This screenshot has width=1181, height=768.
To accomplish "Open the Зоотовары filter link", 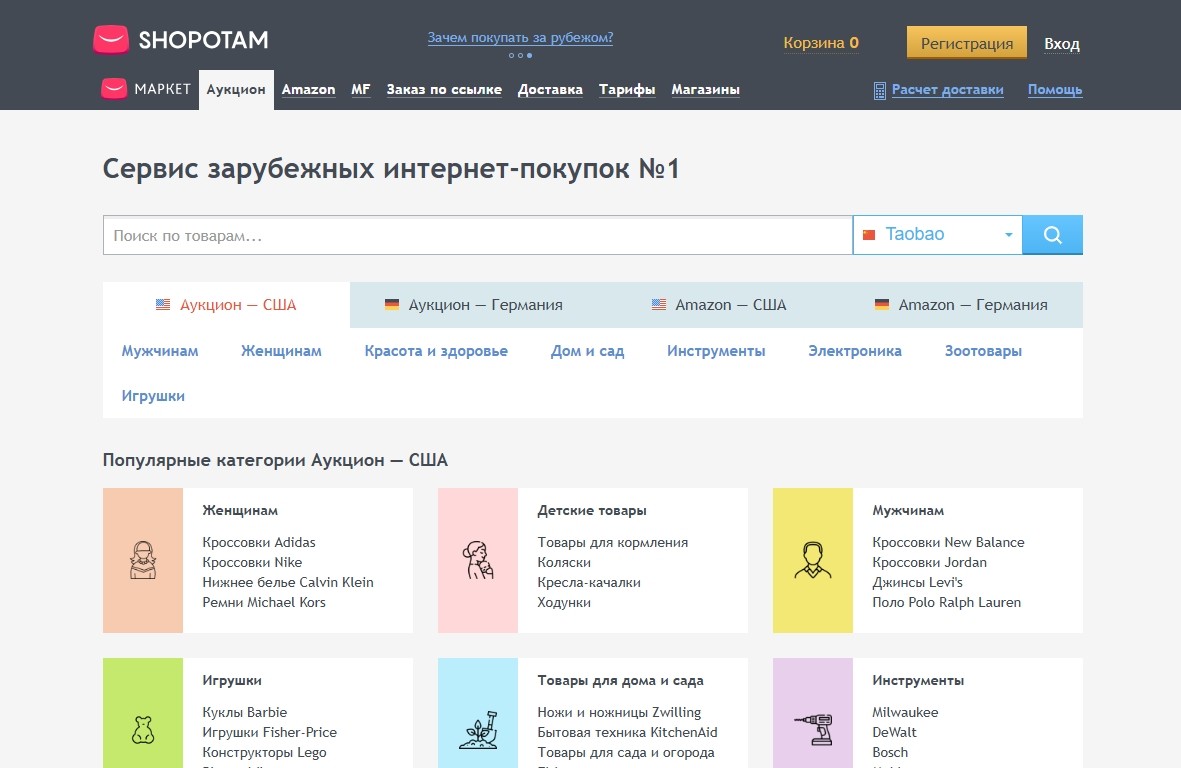I will tap(983, 351).
